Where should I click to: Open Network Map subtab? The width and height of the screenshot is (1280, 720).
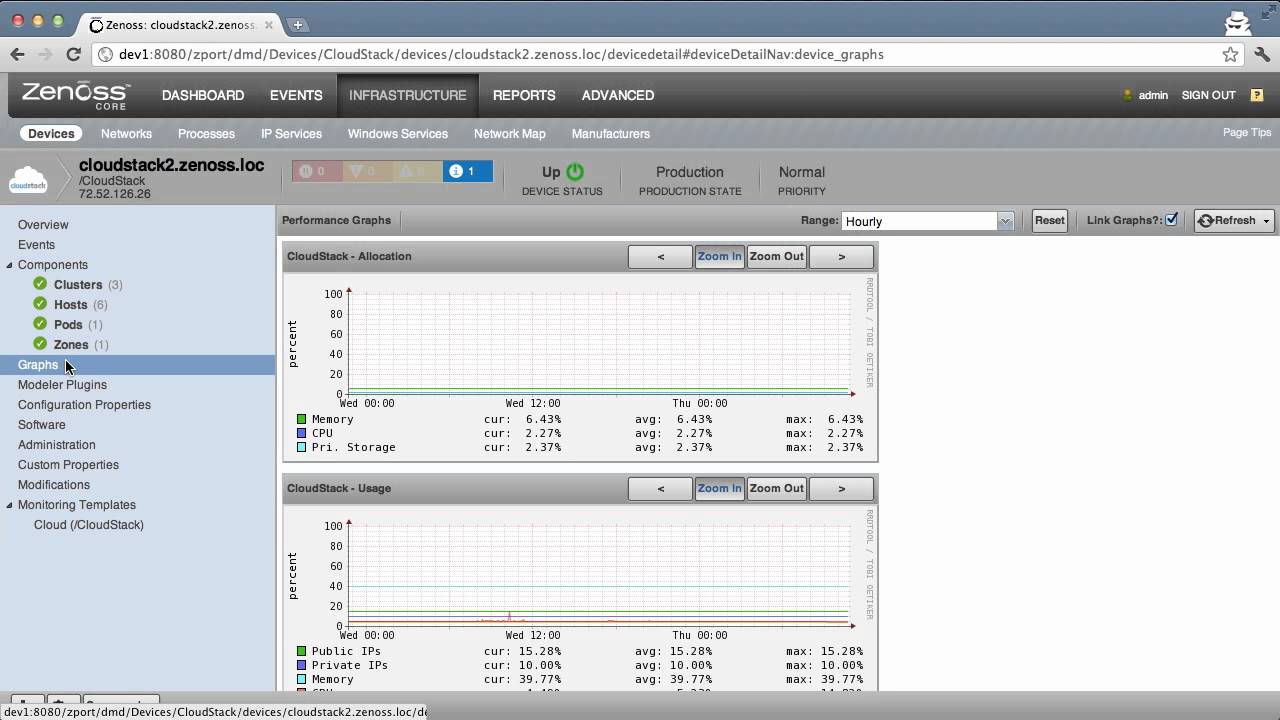(x=510, y=133)
